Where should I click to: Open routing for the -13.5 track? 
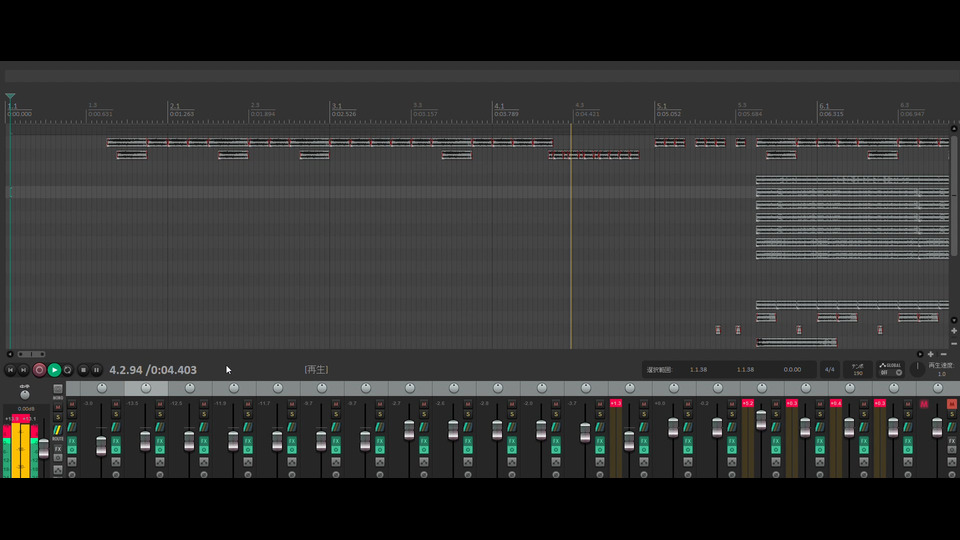[160, 427]
